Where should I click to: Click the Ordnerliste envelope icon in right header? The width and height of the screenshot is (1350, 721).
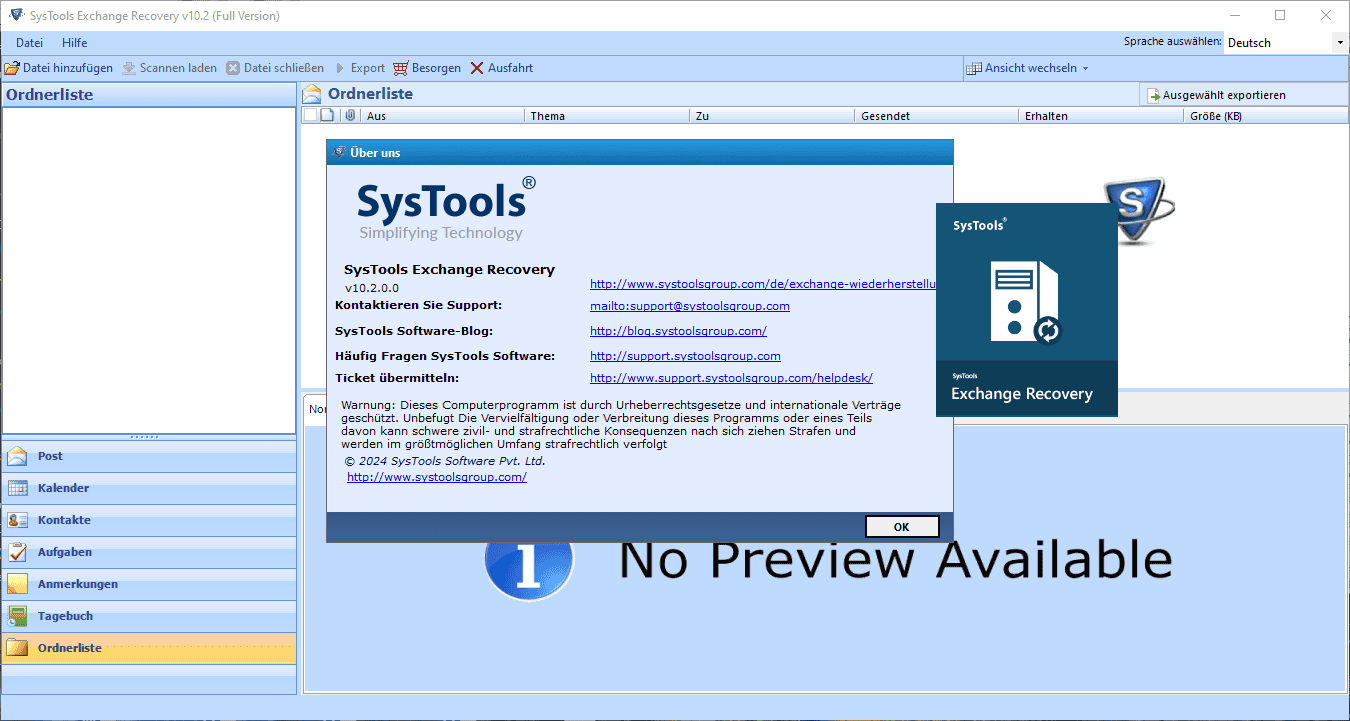coord(313,94)
